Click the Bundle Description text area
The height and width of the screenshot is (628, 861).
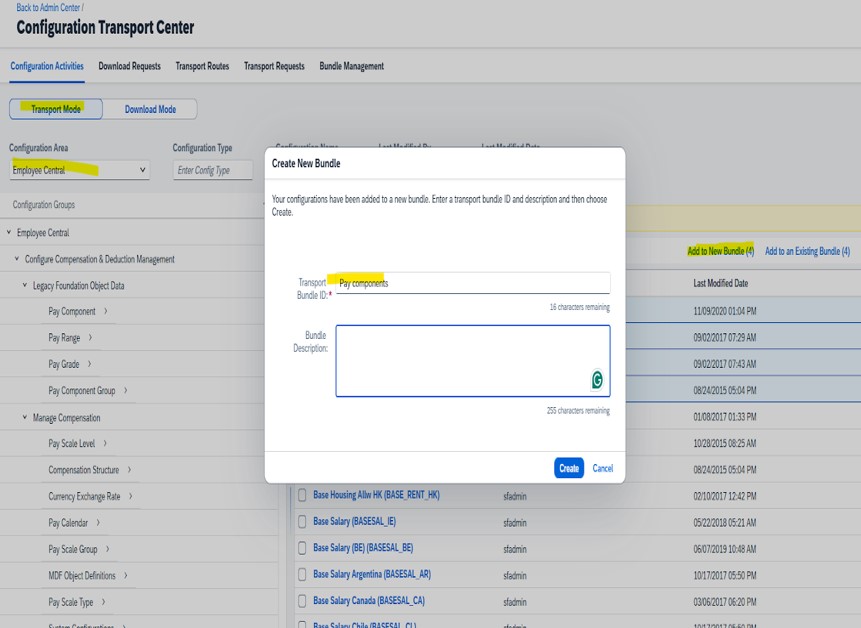click(473, 361)
